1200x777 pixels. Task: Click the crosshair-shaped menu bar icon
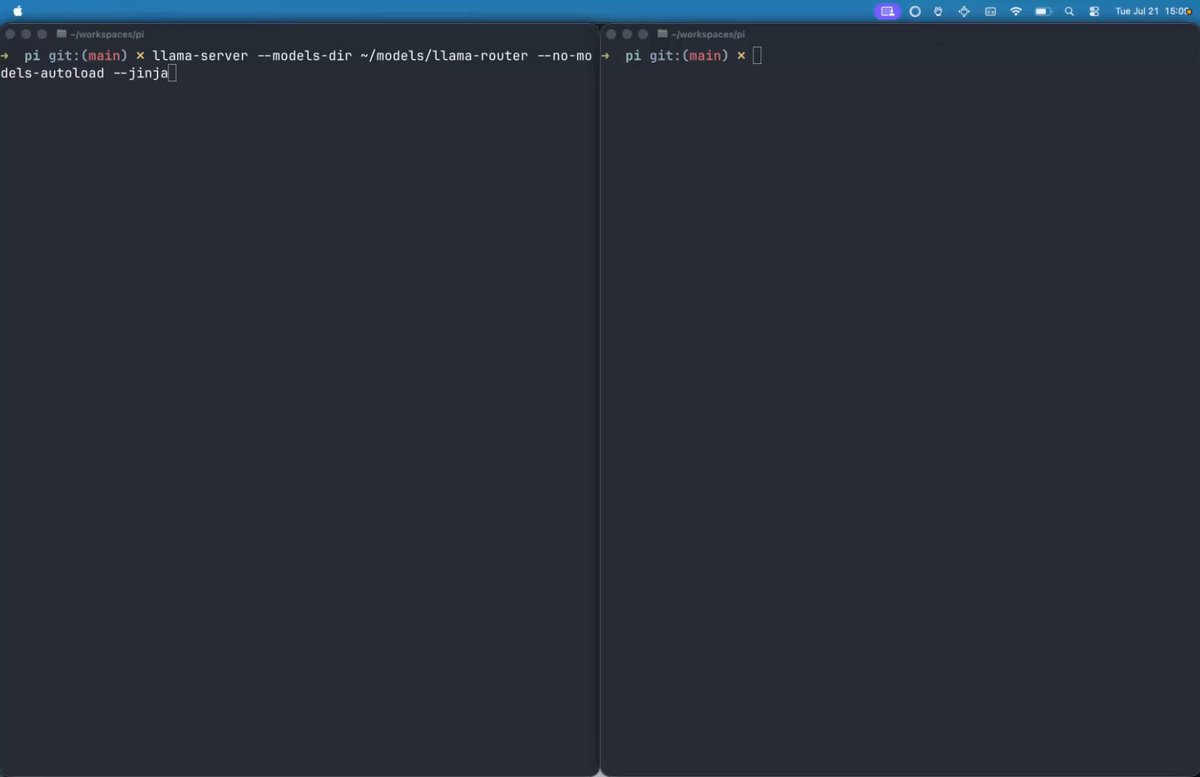(x=964, y=11)
